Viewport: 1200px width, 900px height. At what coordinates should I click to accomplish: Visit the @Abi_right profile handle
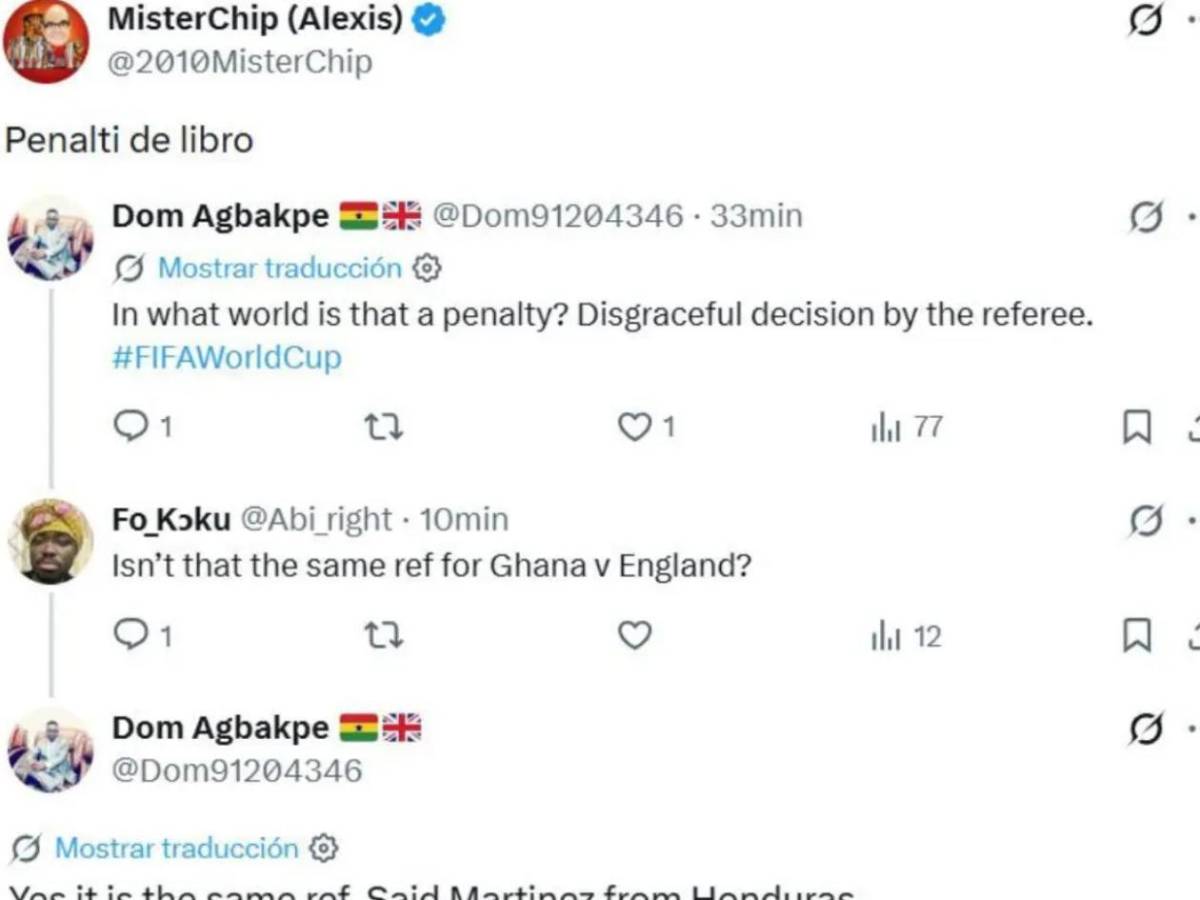click(317, 520)
